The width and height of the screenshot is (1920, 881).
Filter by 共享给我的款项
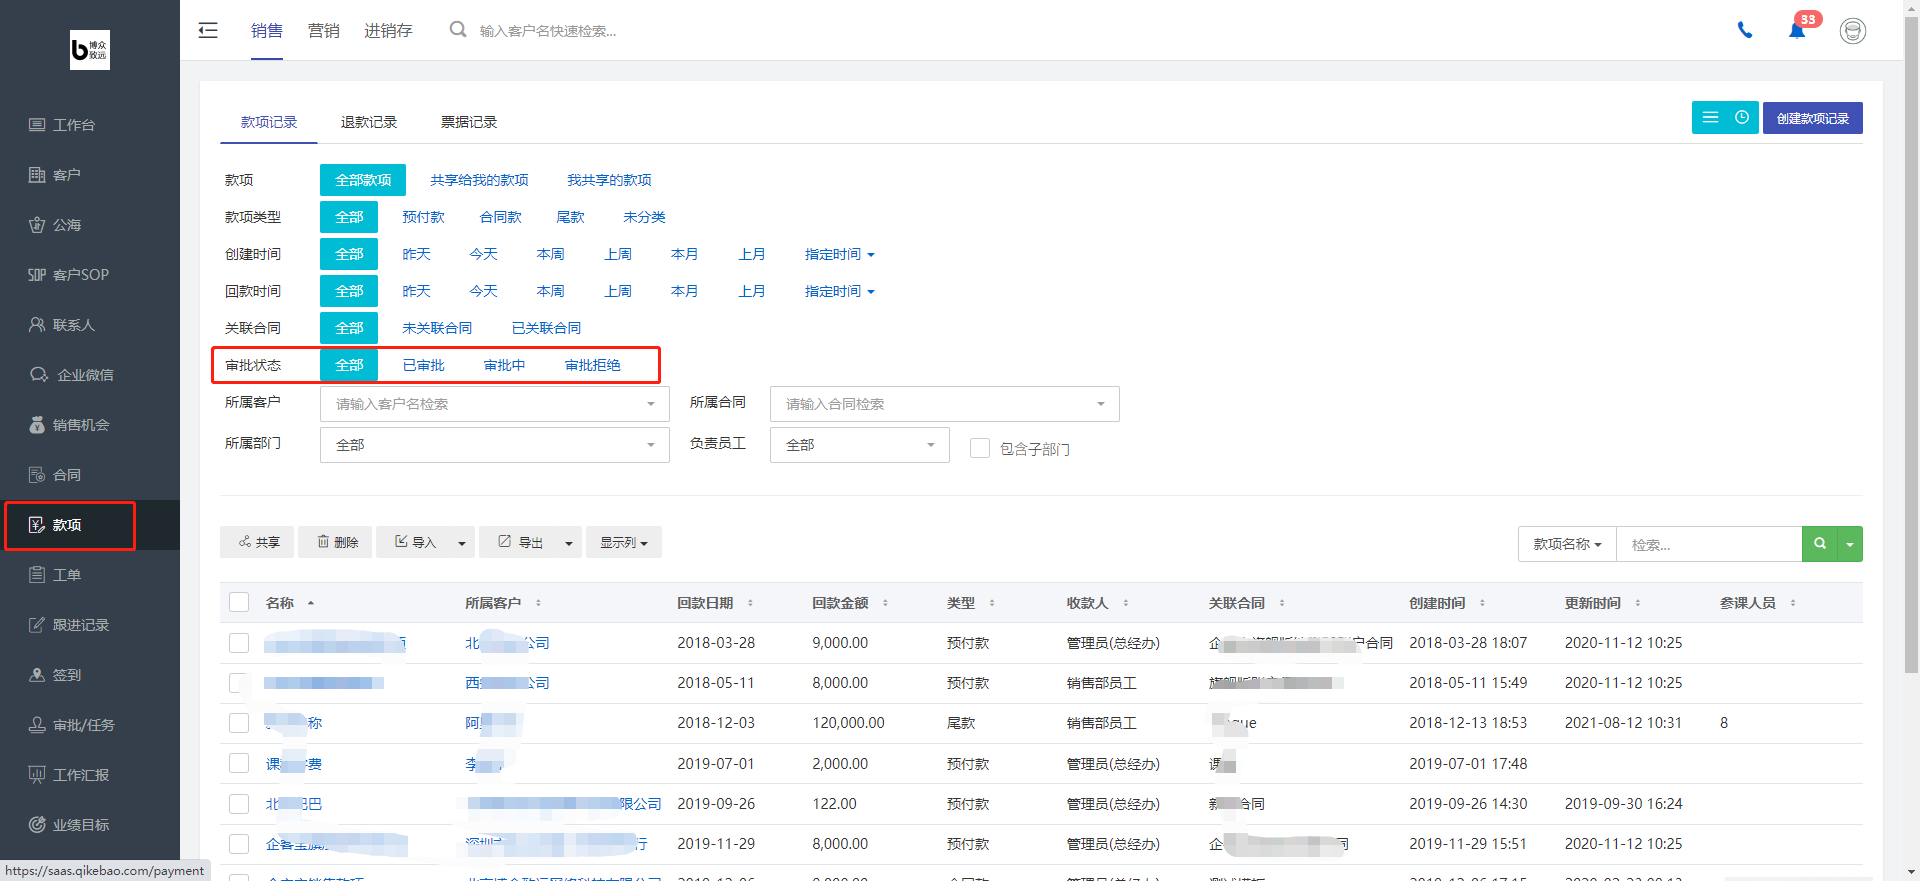479,180
